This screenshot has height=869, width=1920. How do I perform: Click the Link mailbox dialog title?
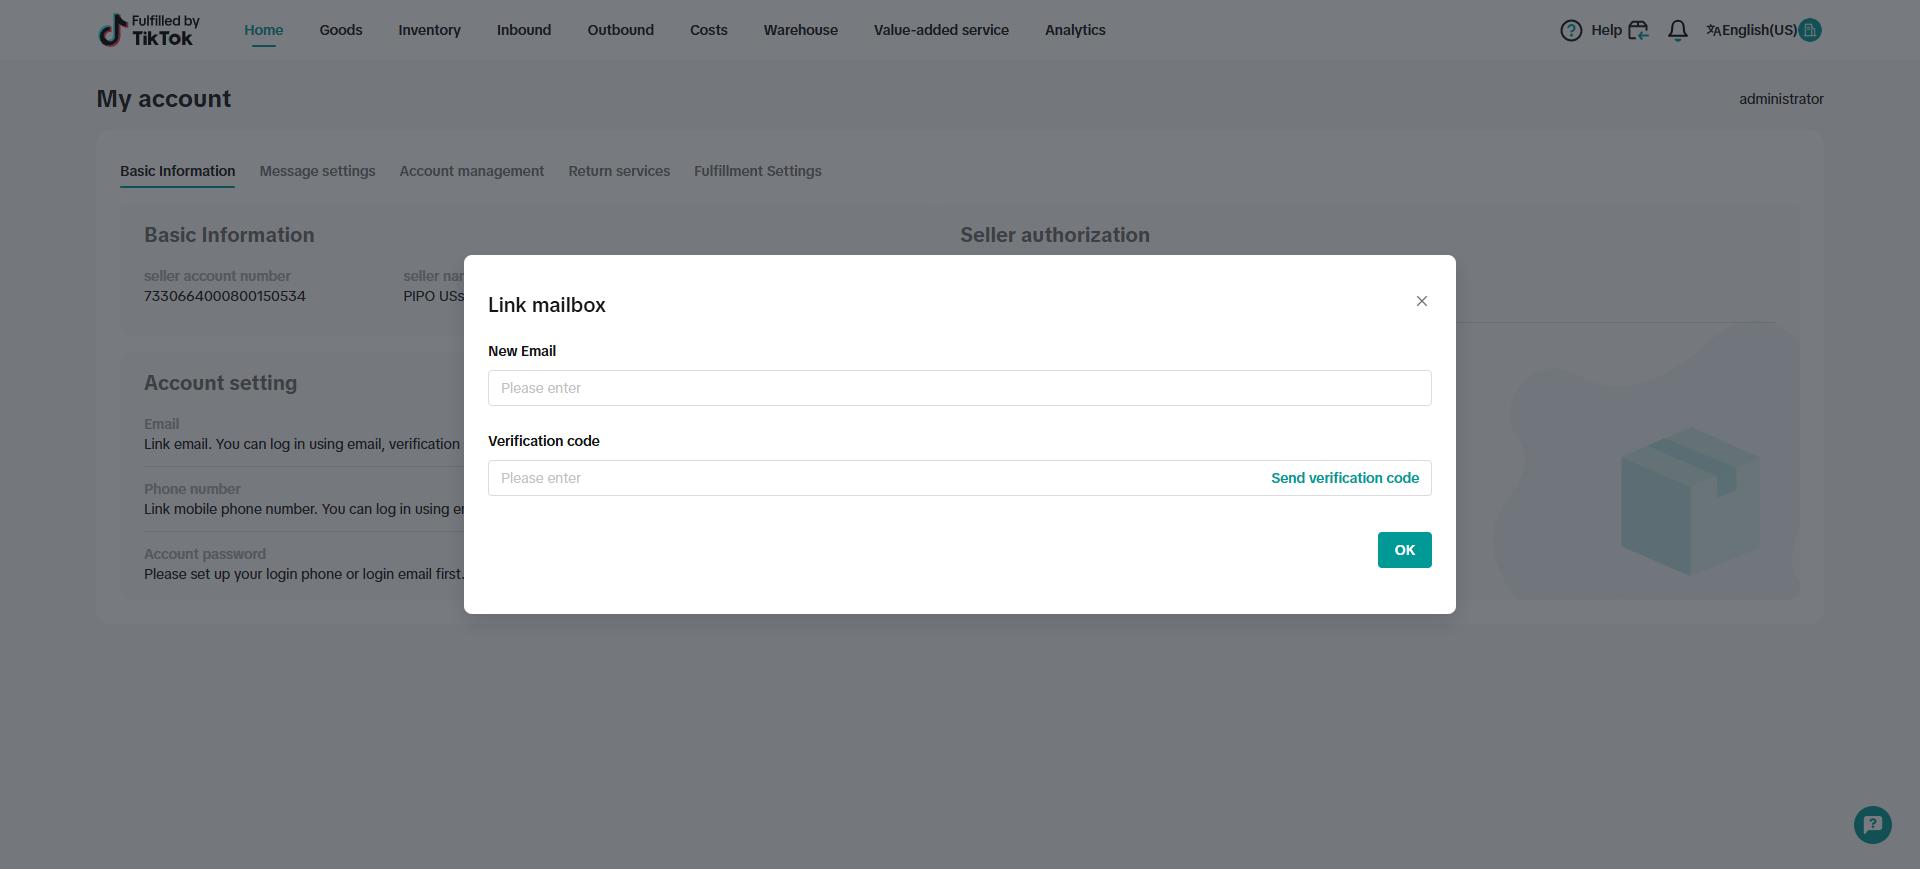[547, 305]
